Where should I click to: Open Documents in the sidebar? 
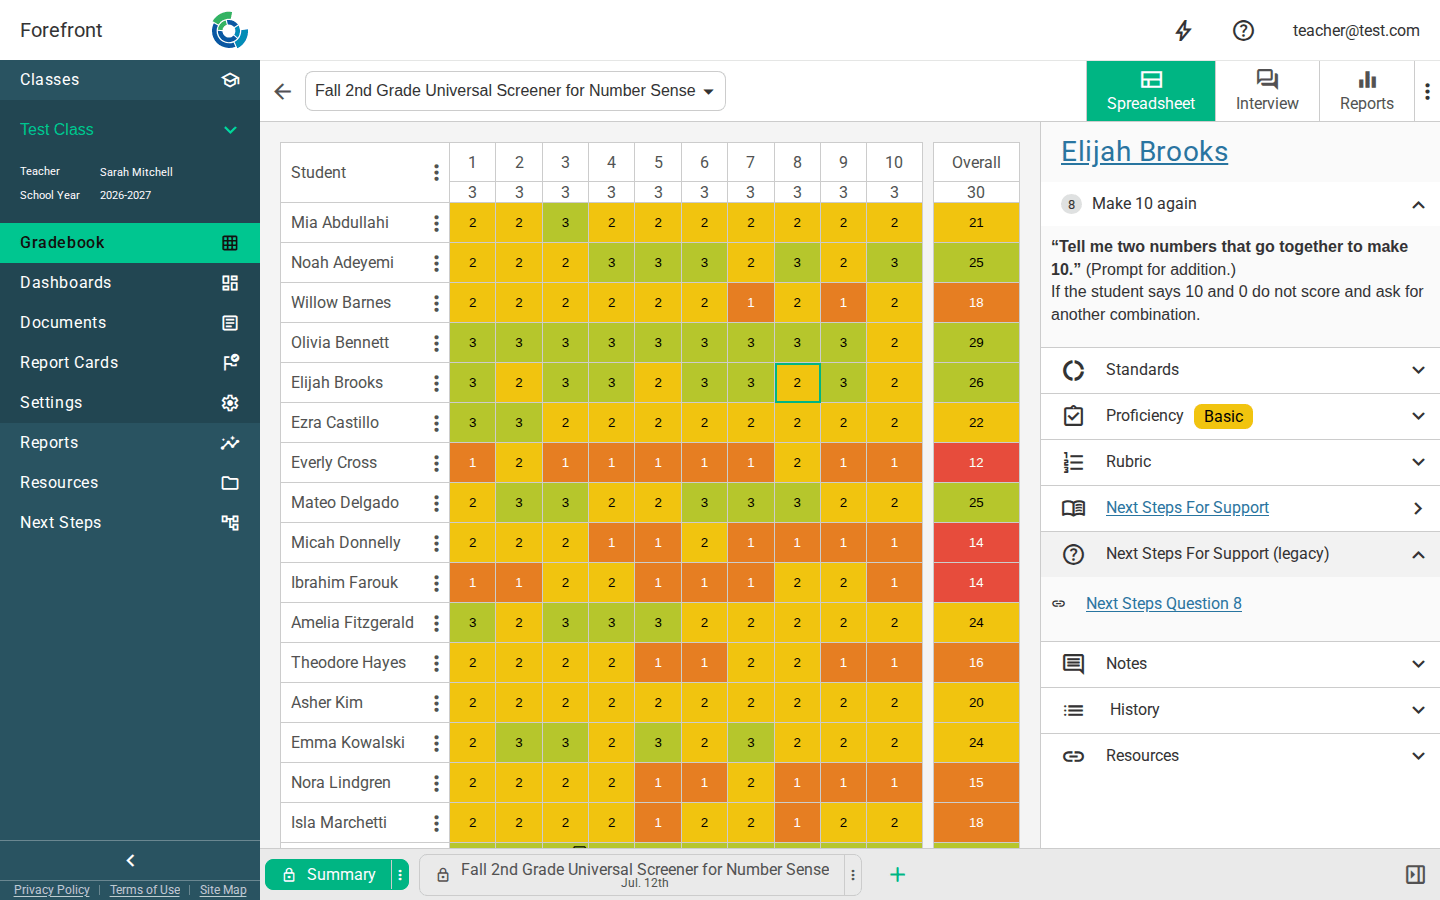[130, 323]
